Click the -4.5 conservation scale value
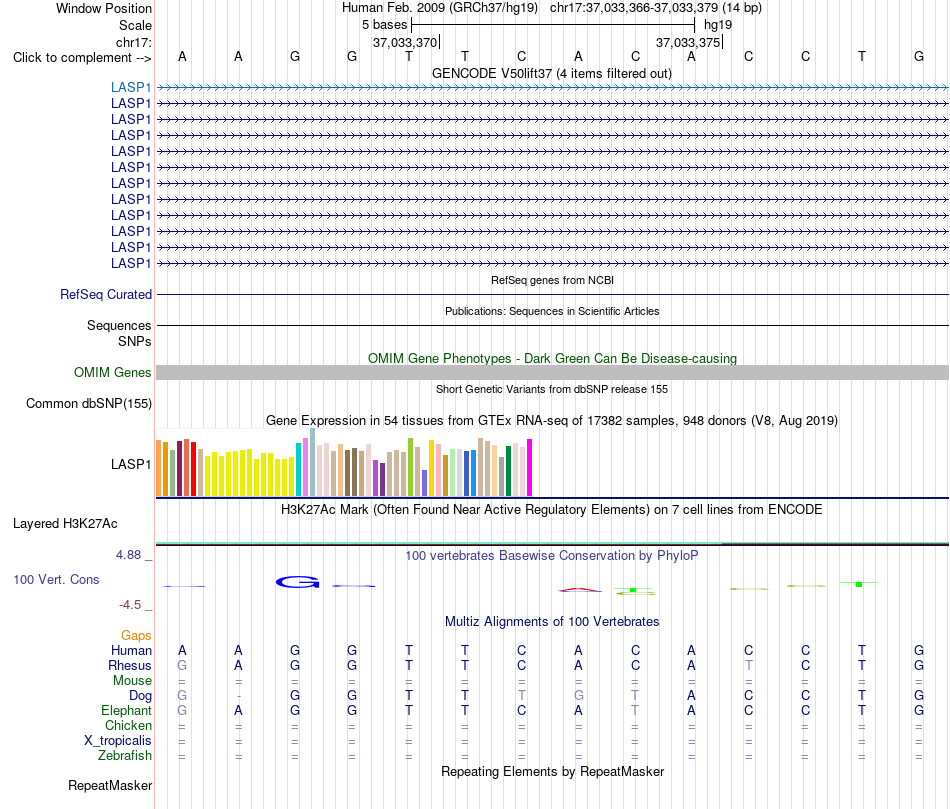This screenshot has height=809, width=950. coord(130,605)
